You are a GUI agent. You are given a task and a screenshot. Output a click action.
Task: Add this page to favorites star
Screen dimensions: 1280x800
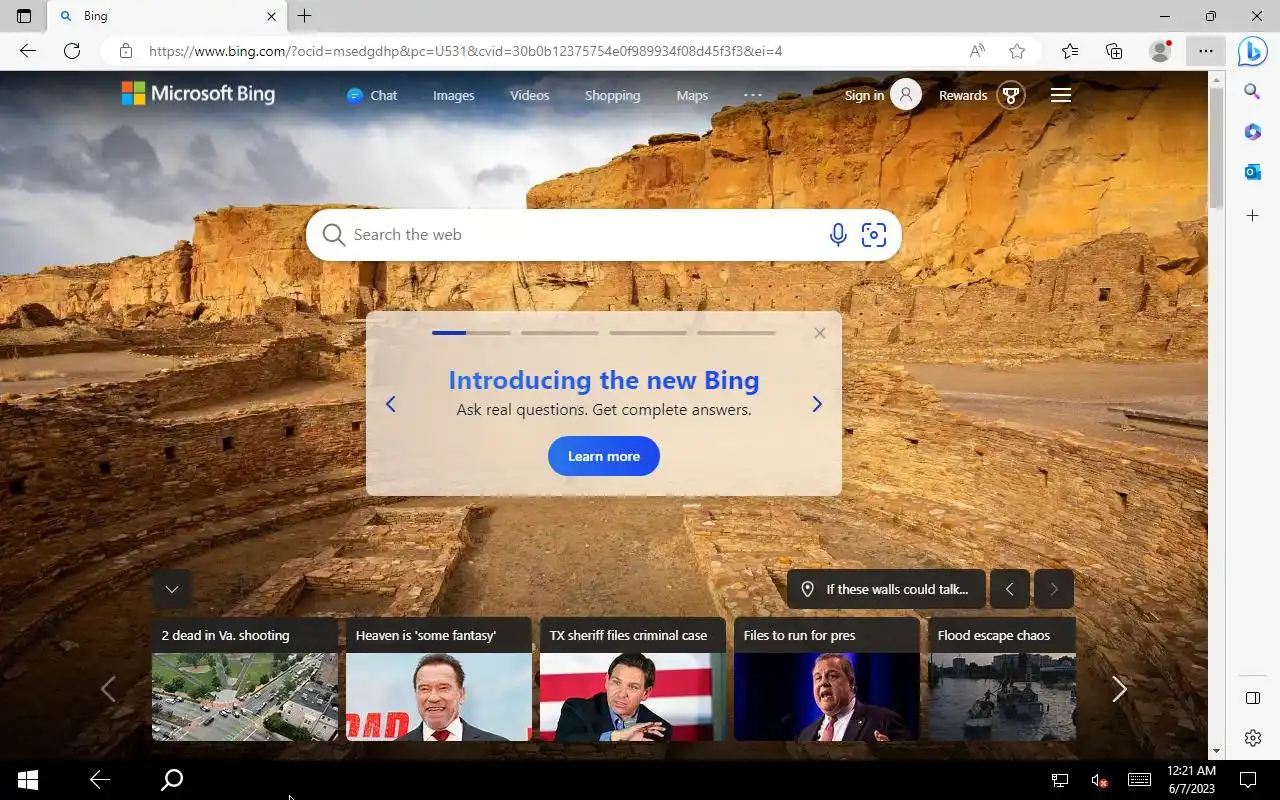(1017, 51)
